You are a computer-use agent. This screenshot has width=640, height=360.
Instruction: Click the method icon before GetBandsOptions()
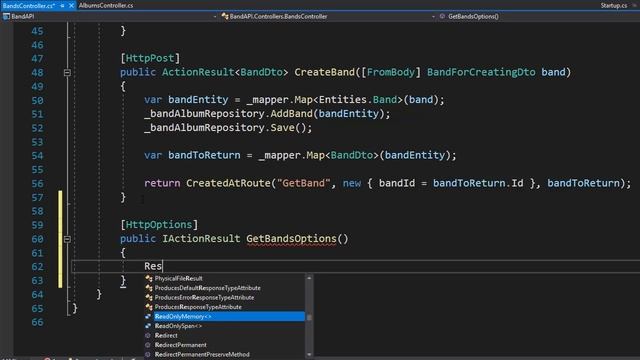coord(442,16)
